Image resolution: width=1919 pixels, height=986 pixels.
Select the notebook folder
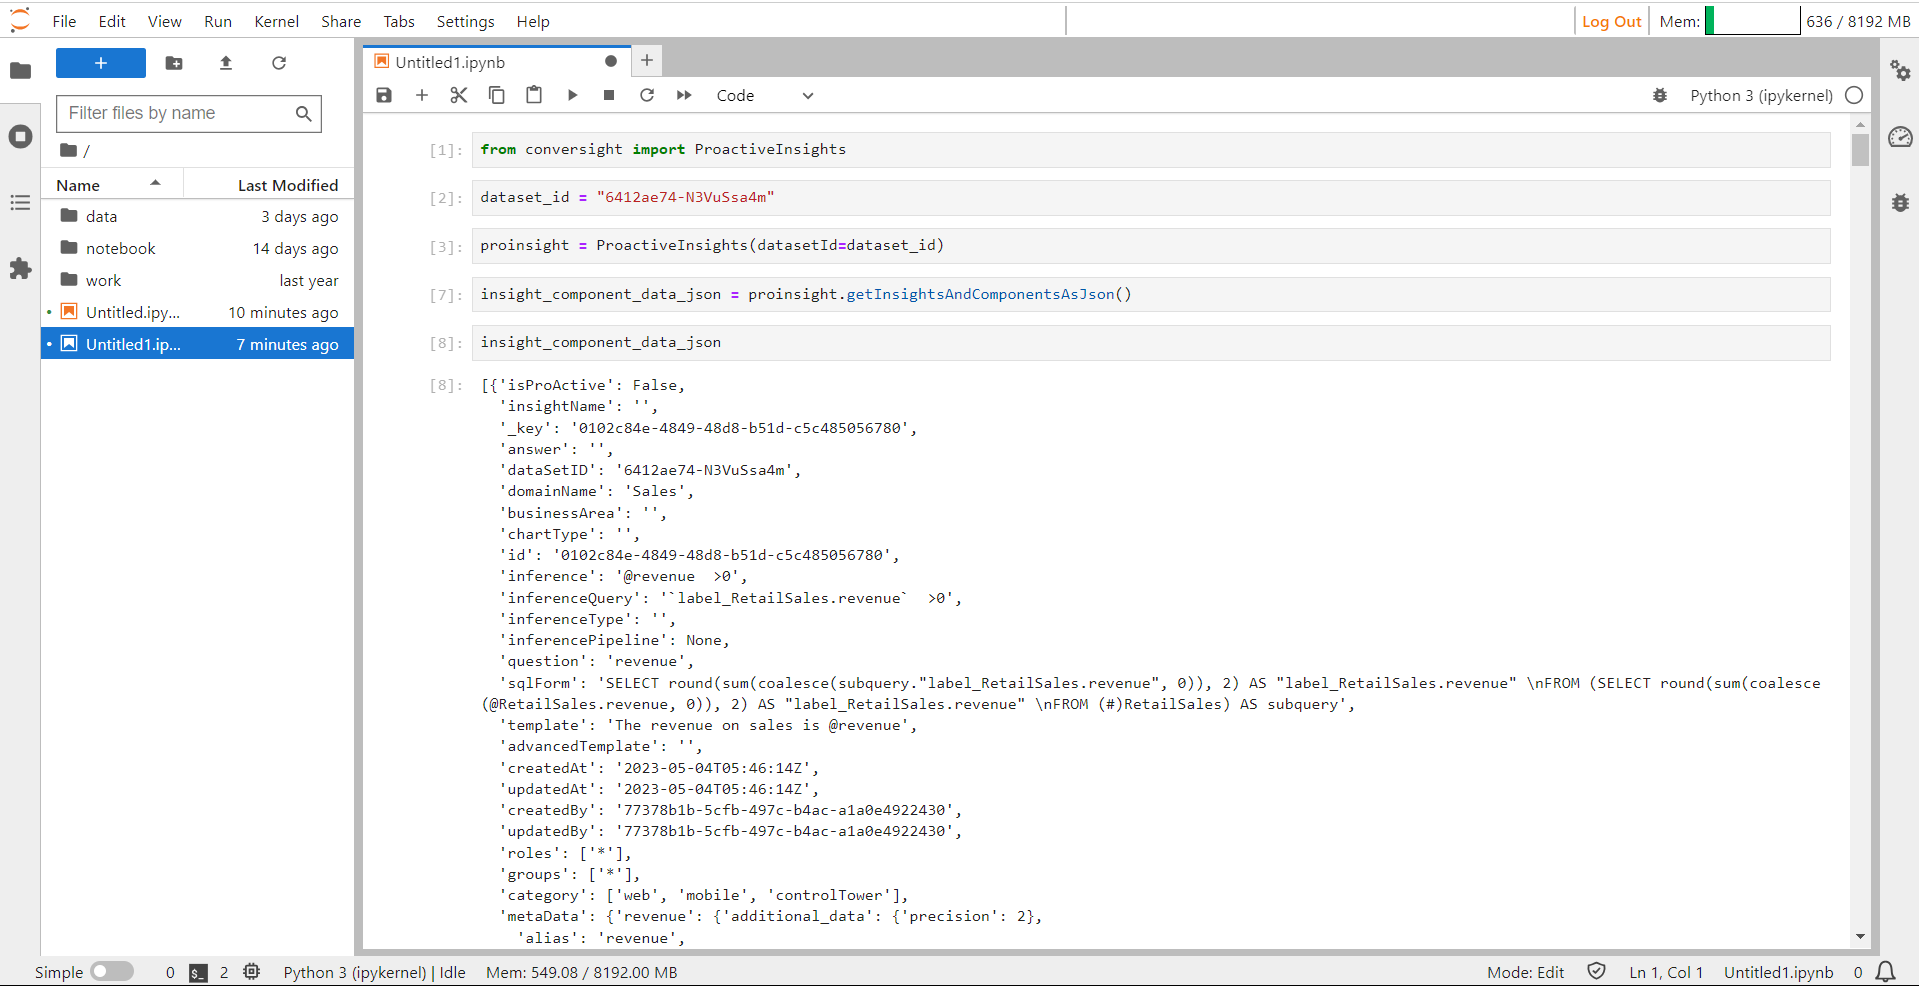click(198, 248)
